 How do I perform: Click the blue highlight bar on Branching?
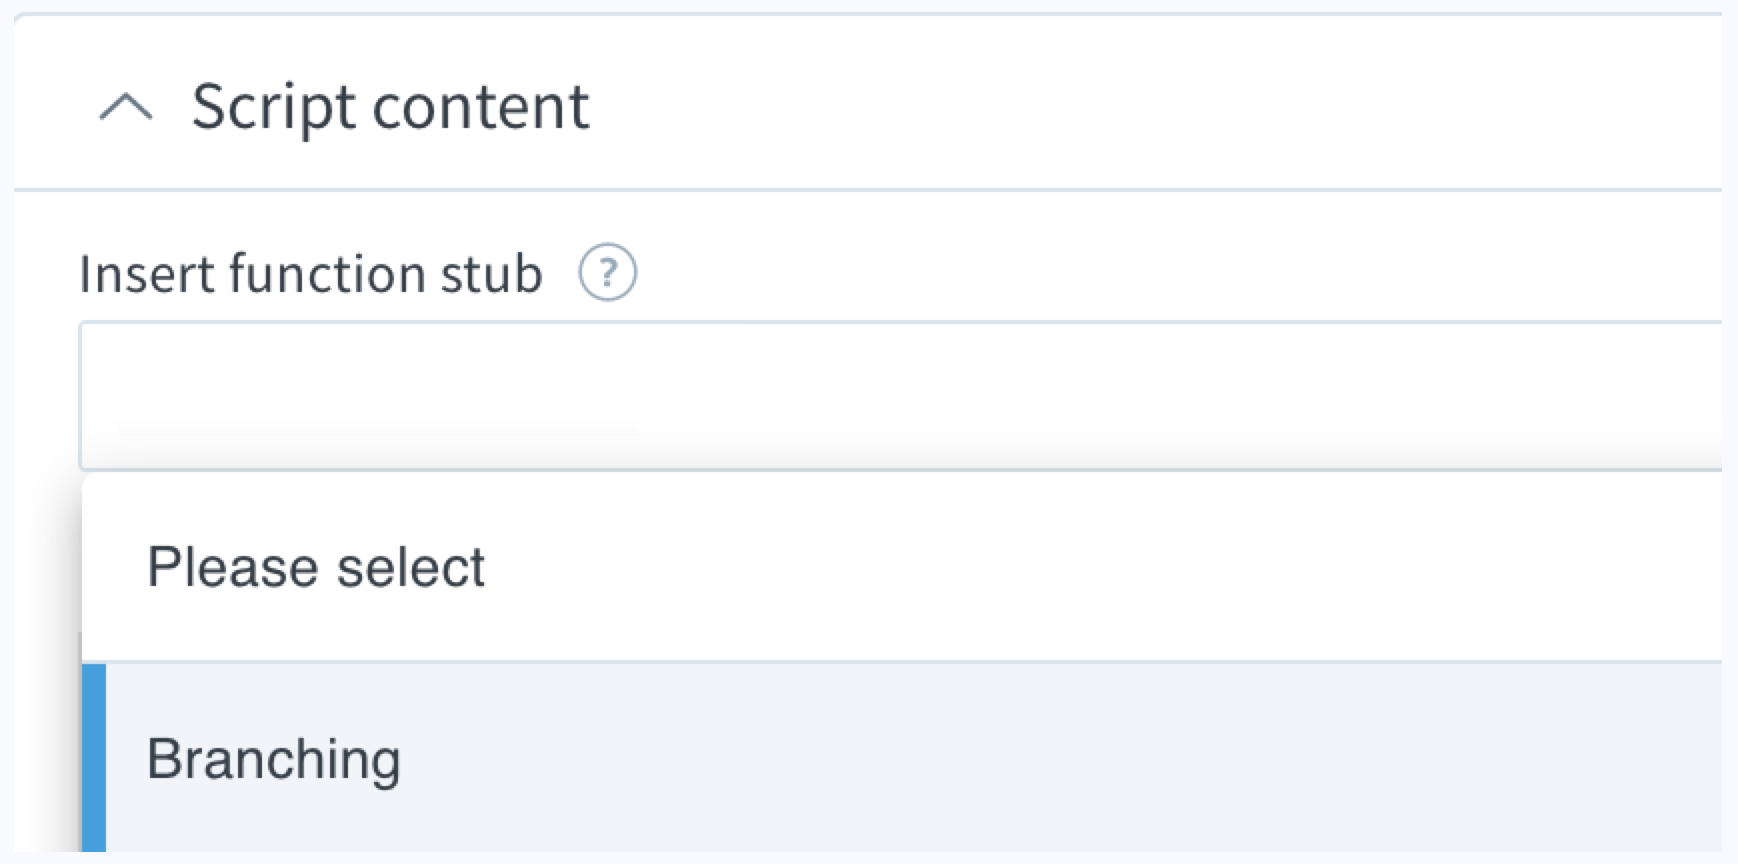(94, 758)
